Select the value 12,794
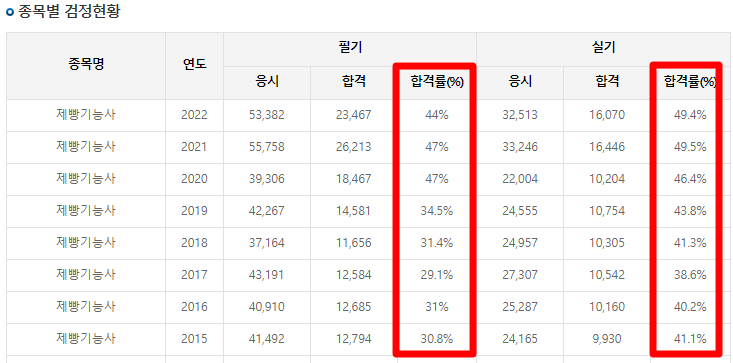 pyautogui.click(x=353, y=339)
